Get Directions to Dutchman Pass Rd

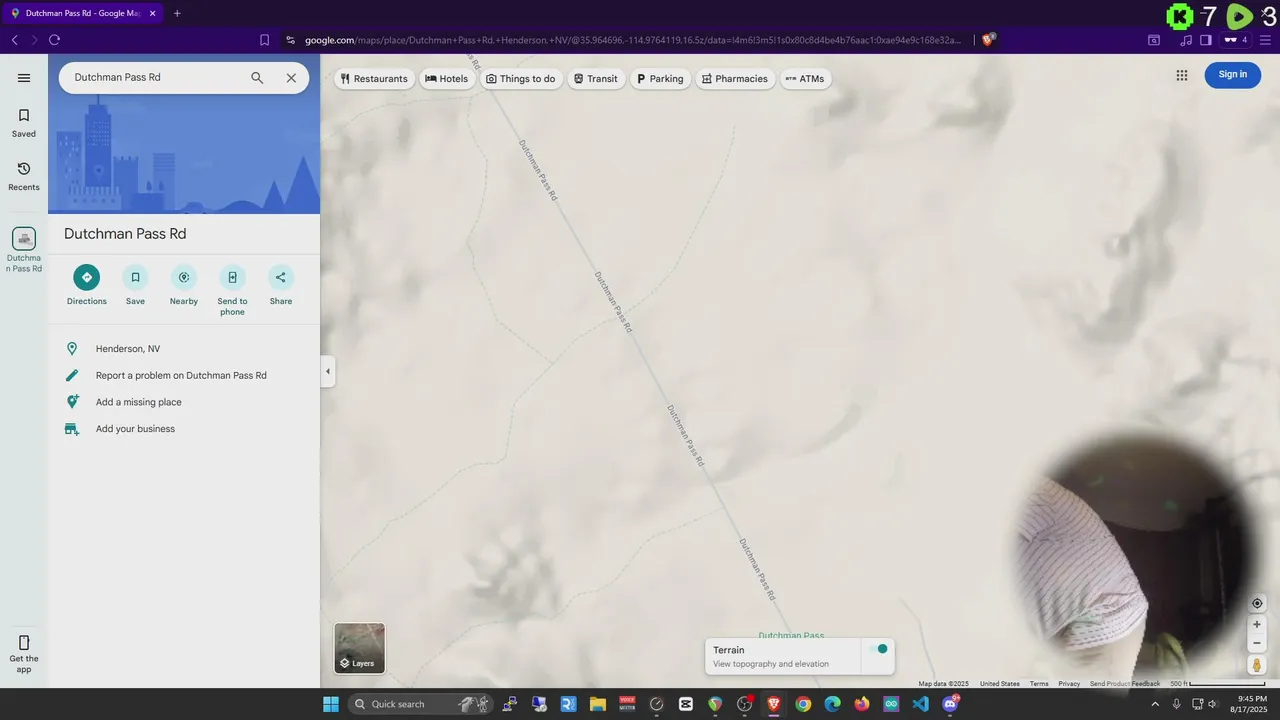[x=87, y=285]
